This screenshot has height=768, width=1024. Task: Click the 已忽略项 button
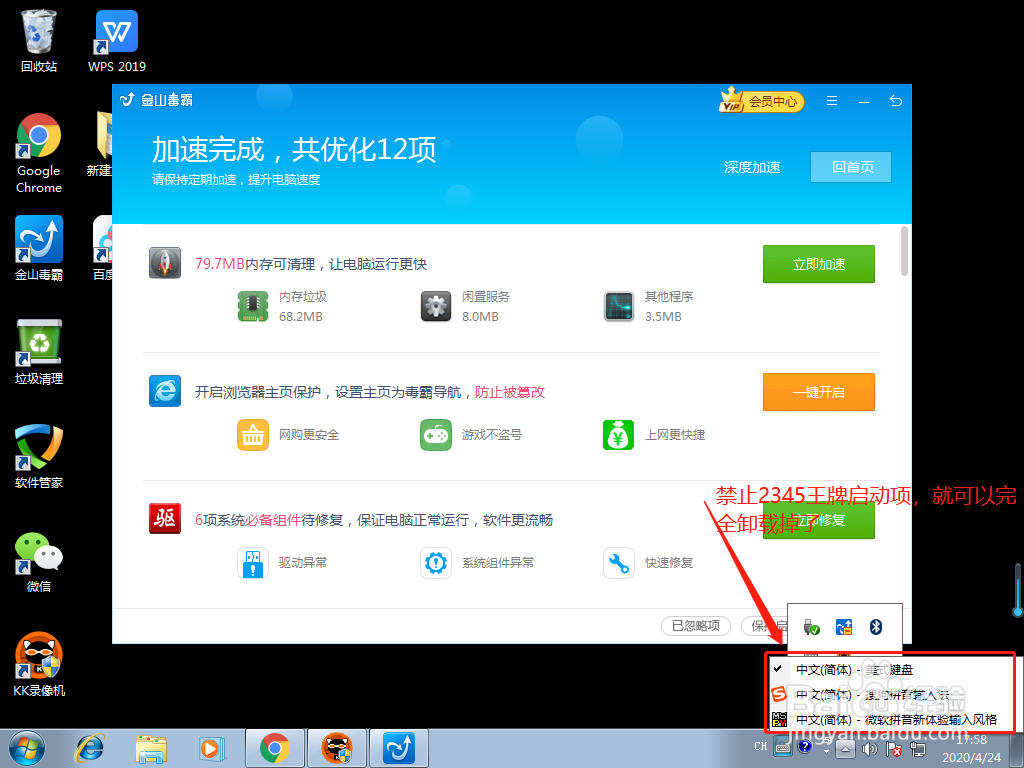pyautogui.click(x=696, y=626)
